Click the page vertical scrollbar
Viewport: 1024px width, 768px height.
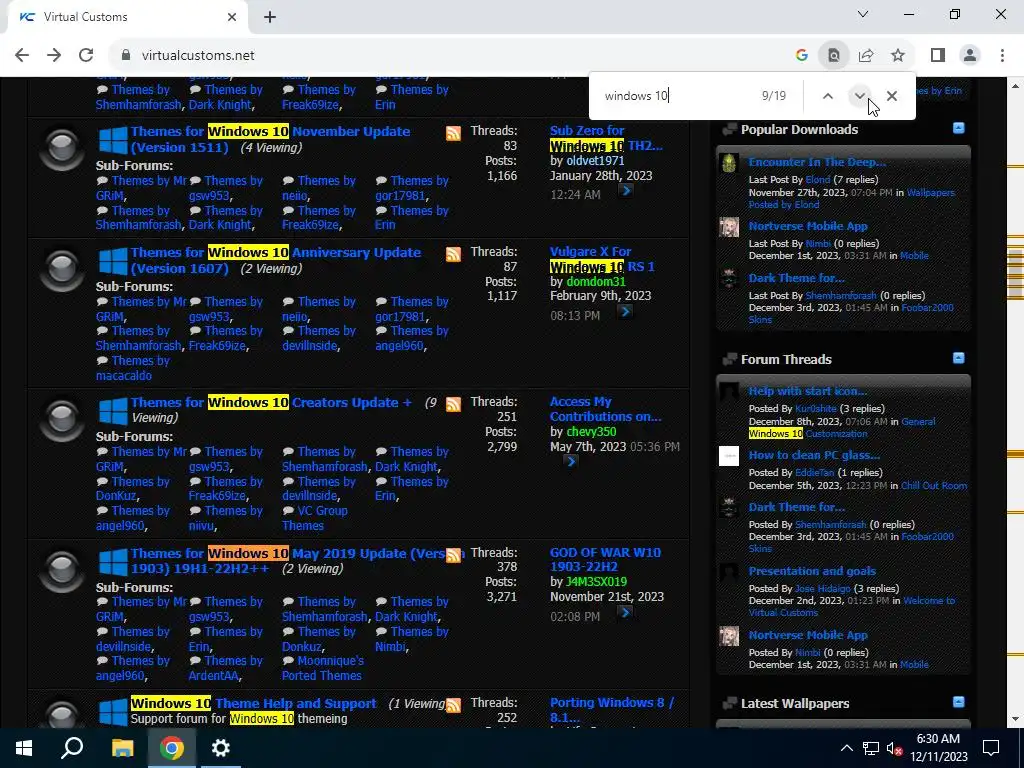pos(1015,402)
